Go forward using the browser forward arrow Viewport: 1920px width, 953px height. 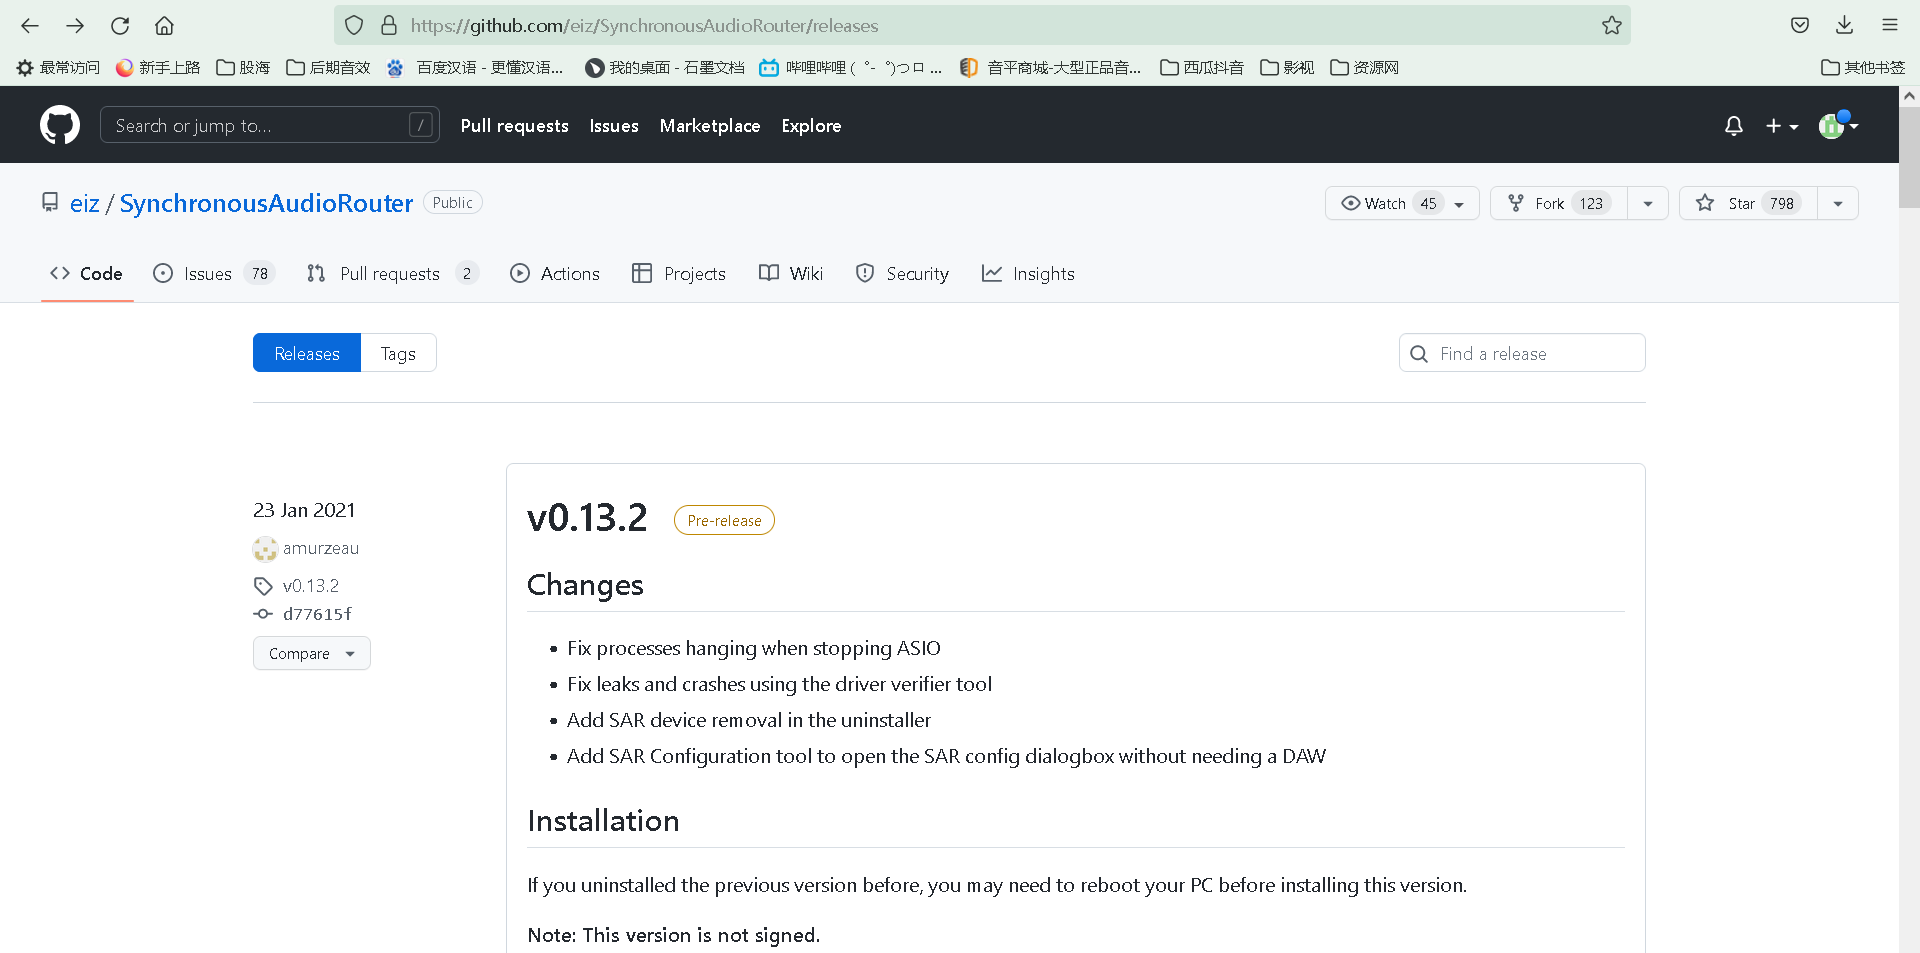[x=75, y=25]
